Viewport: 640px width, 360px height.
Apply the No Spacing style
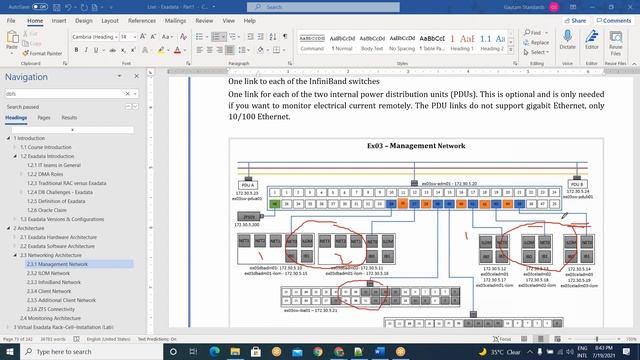click(402, 42)
